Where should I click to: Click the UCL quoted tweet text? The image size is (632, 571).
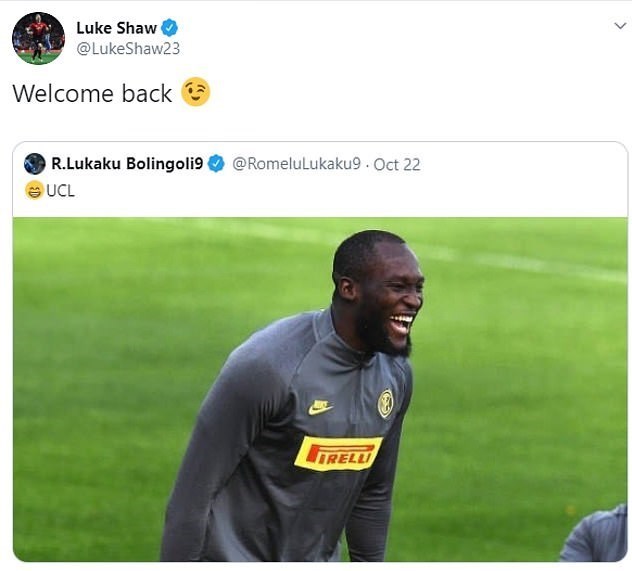pyautogui.click(x=60, y=191)
